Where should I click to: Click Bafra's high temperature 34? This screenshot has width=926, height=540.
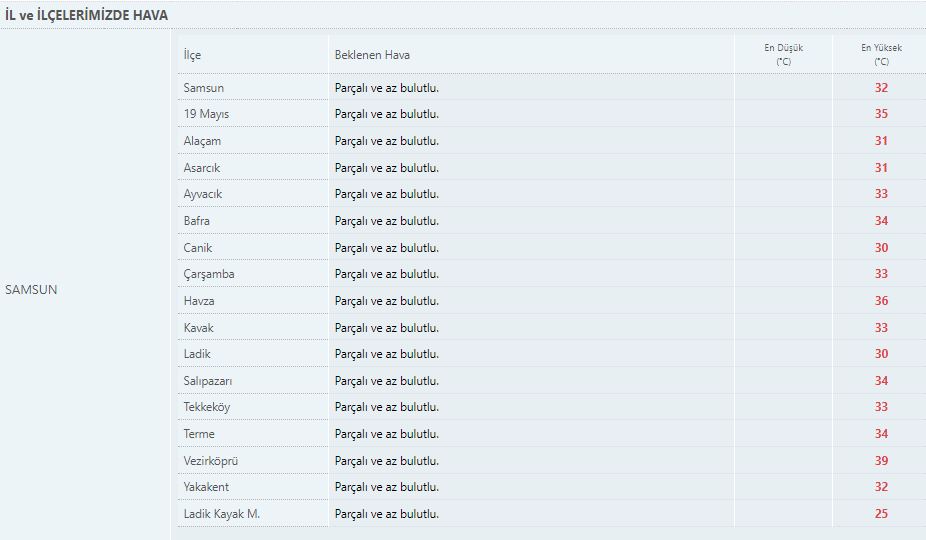(881, 221)
